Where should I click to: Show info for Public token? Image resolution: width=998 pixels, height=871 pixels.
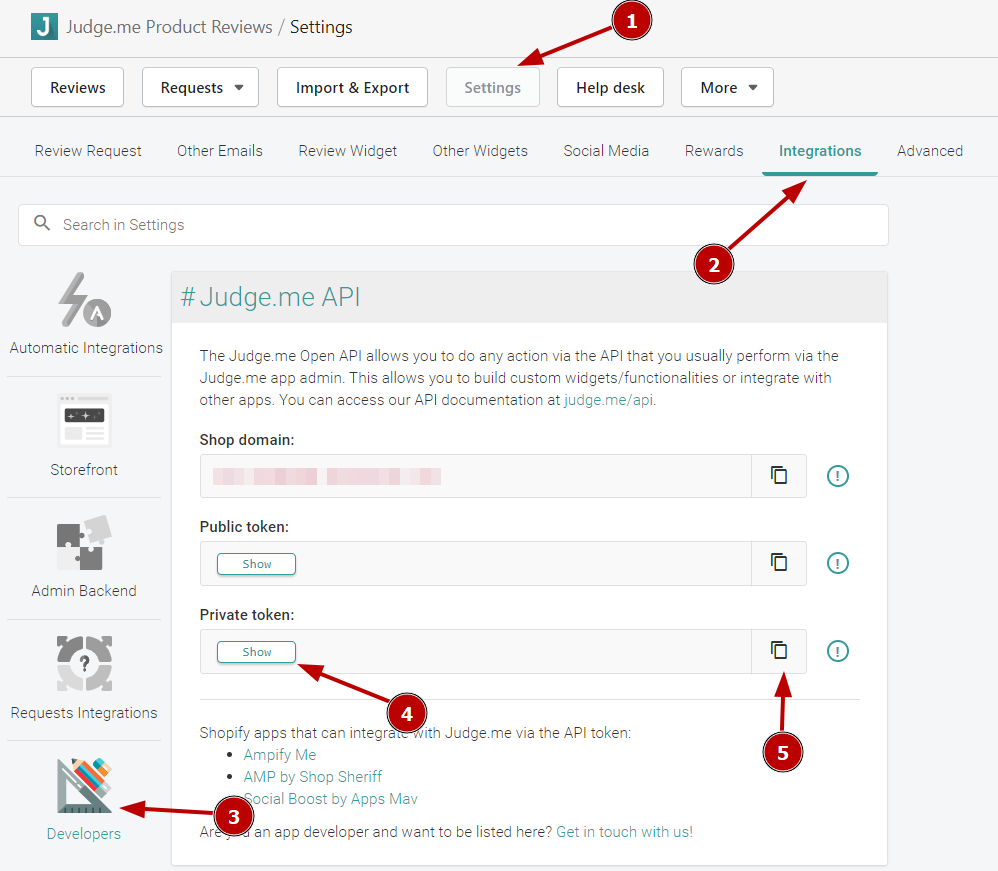pos(838,563)
